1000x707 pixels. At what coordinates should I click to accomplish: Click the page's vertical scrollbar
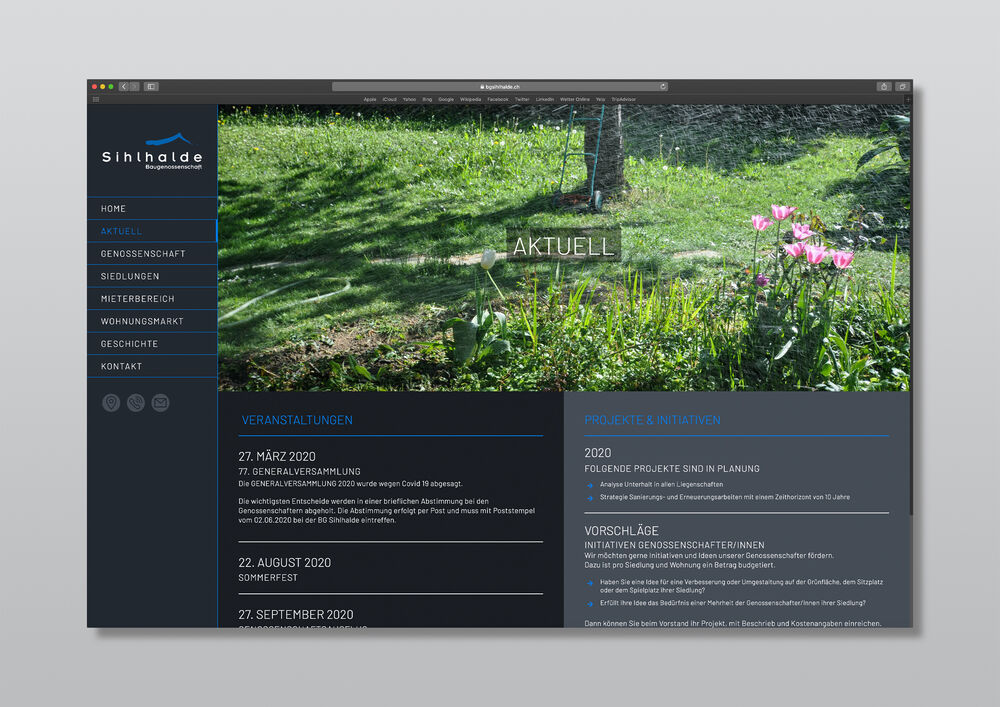tap(912, 450)
